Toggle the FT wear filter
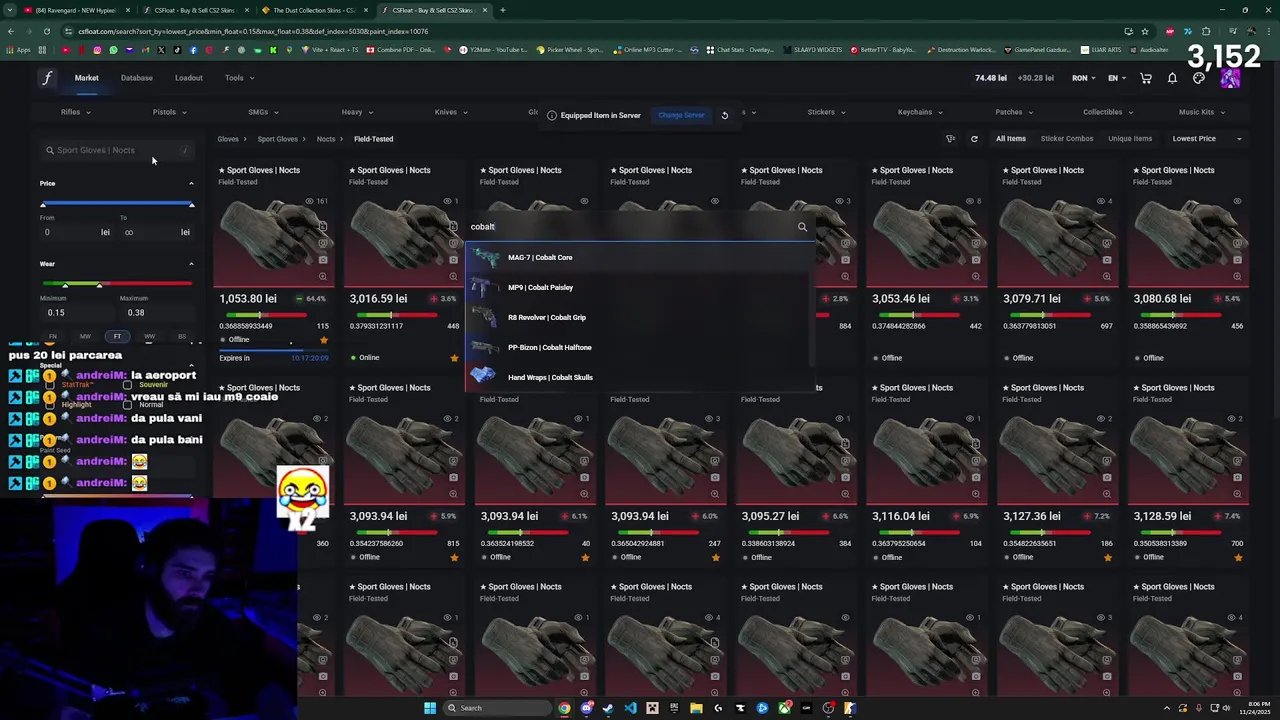This screenshot has height=720, width=1280. (117, 336)
